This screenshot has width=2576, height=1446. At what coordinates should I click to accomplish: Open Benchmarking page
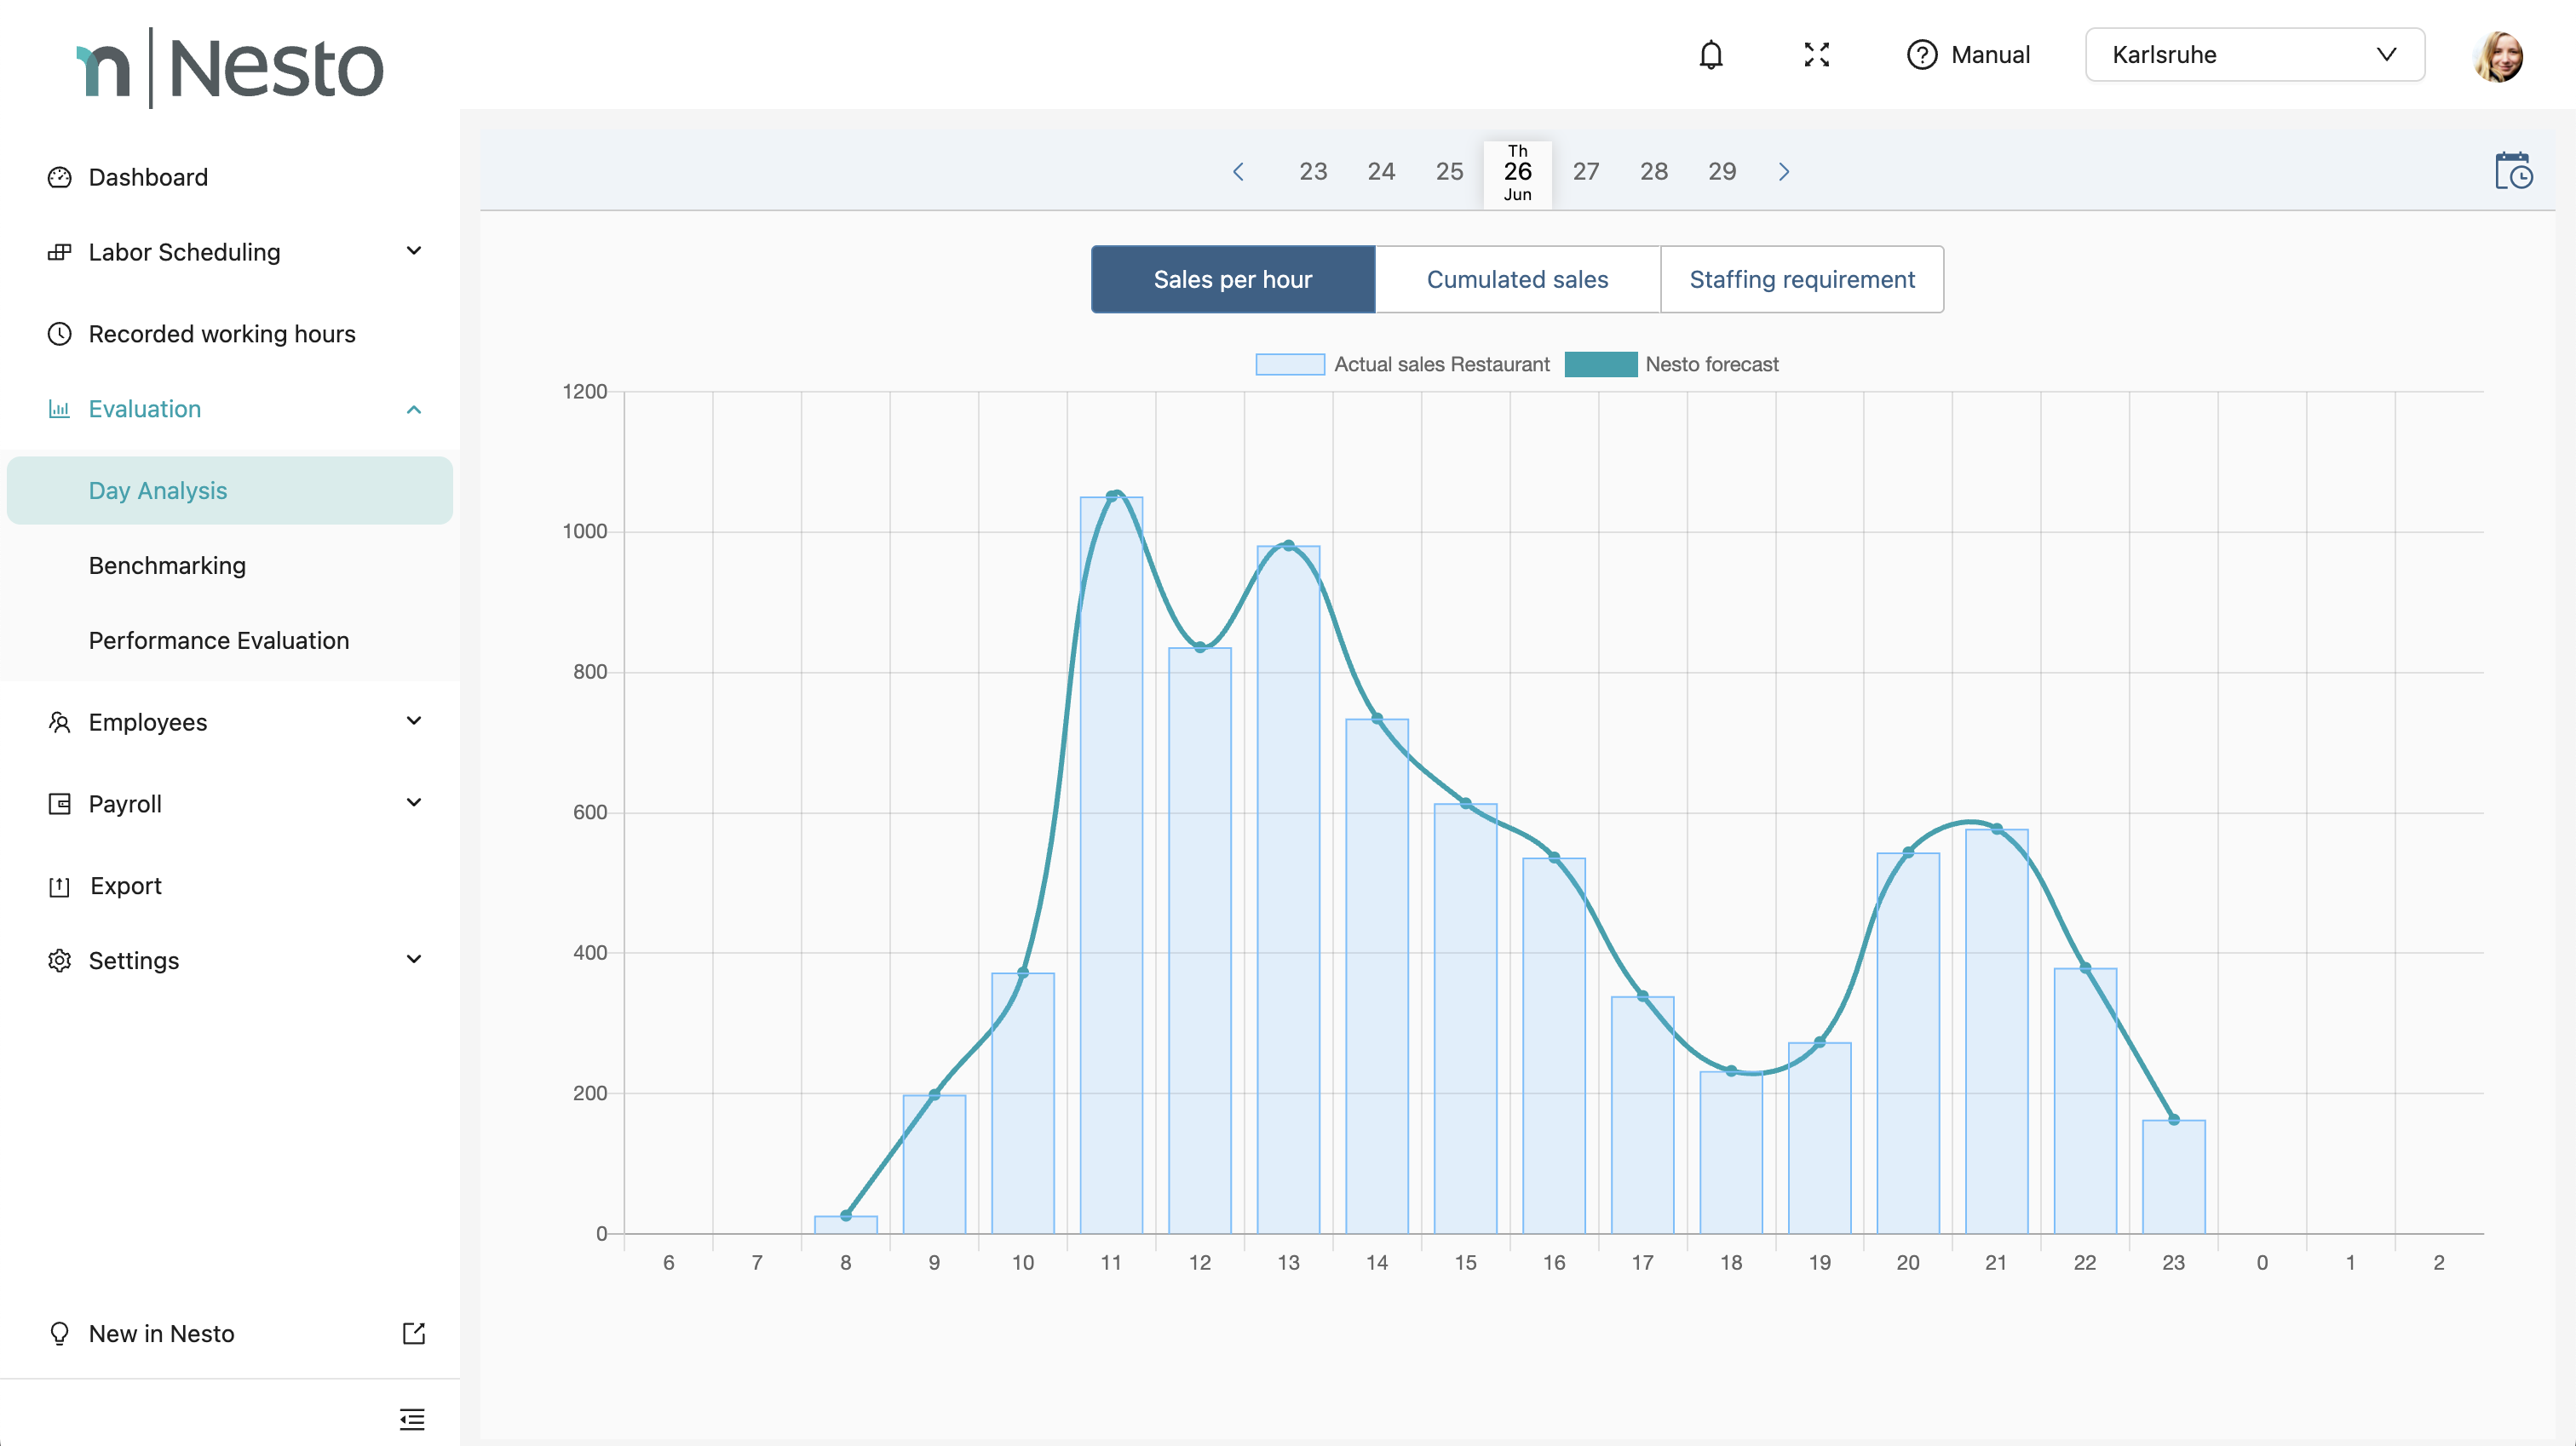(167, 566)
